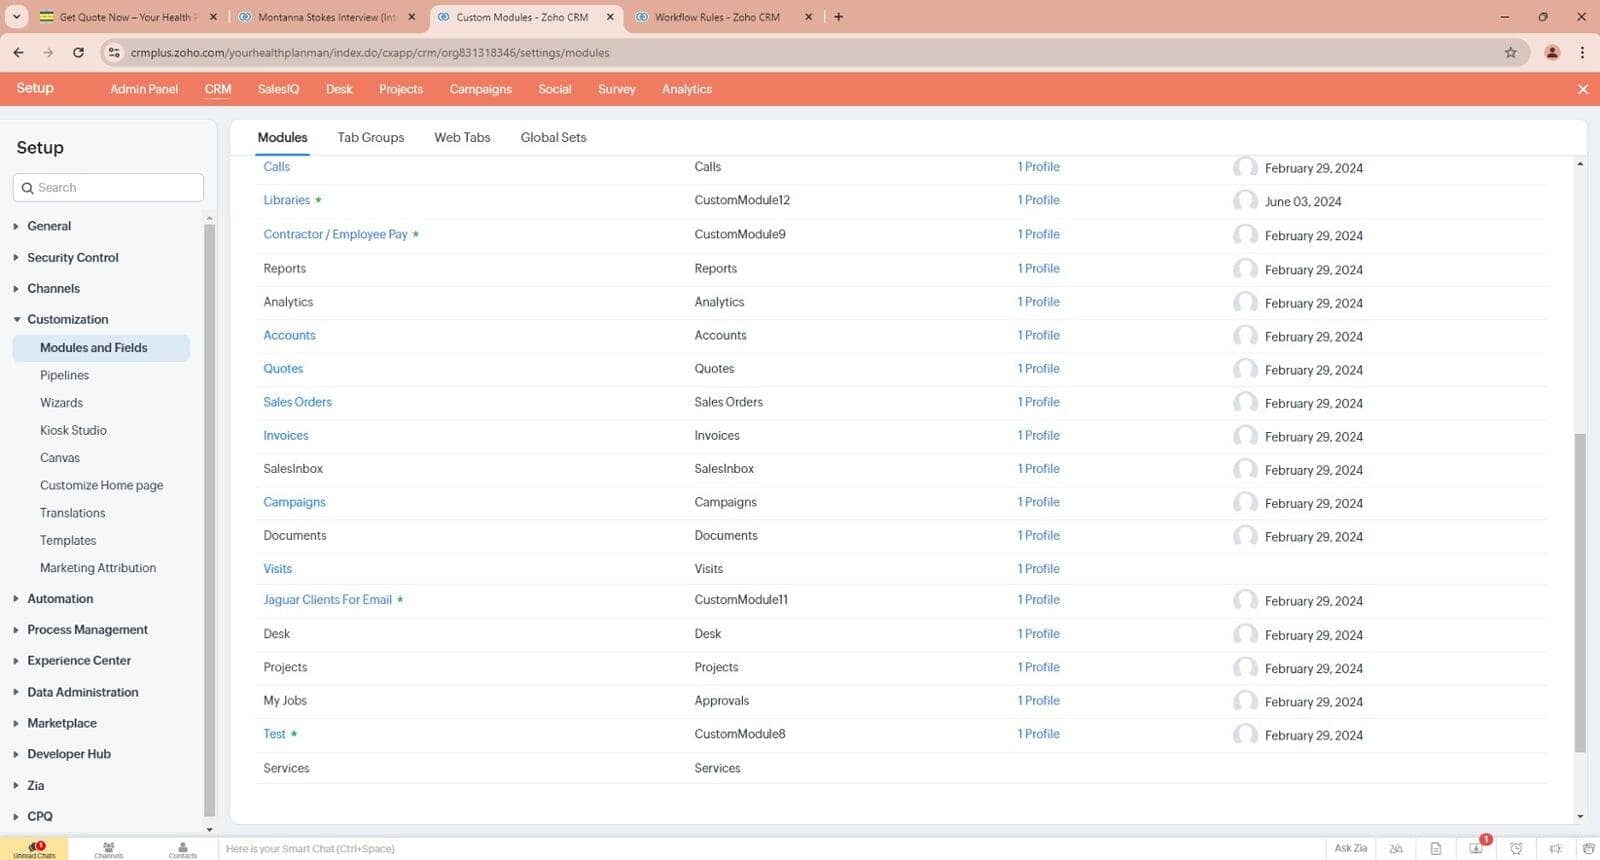Open the Chrome three-dot menu
The height and width of the screenshot is (860, 1600).
(x=1582, y=52)
